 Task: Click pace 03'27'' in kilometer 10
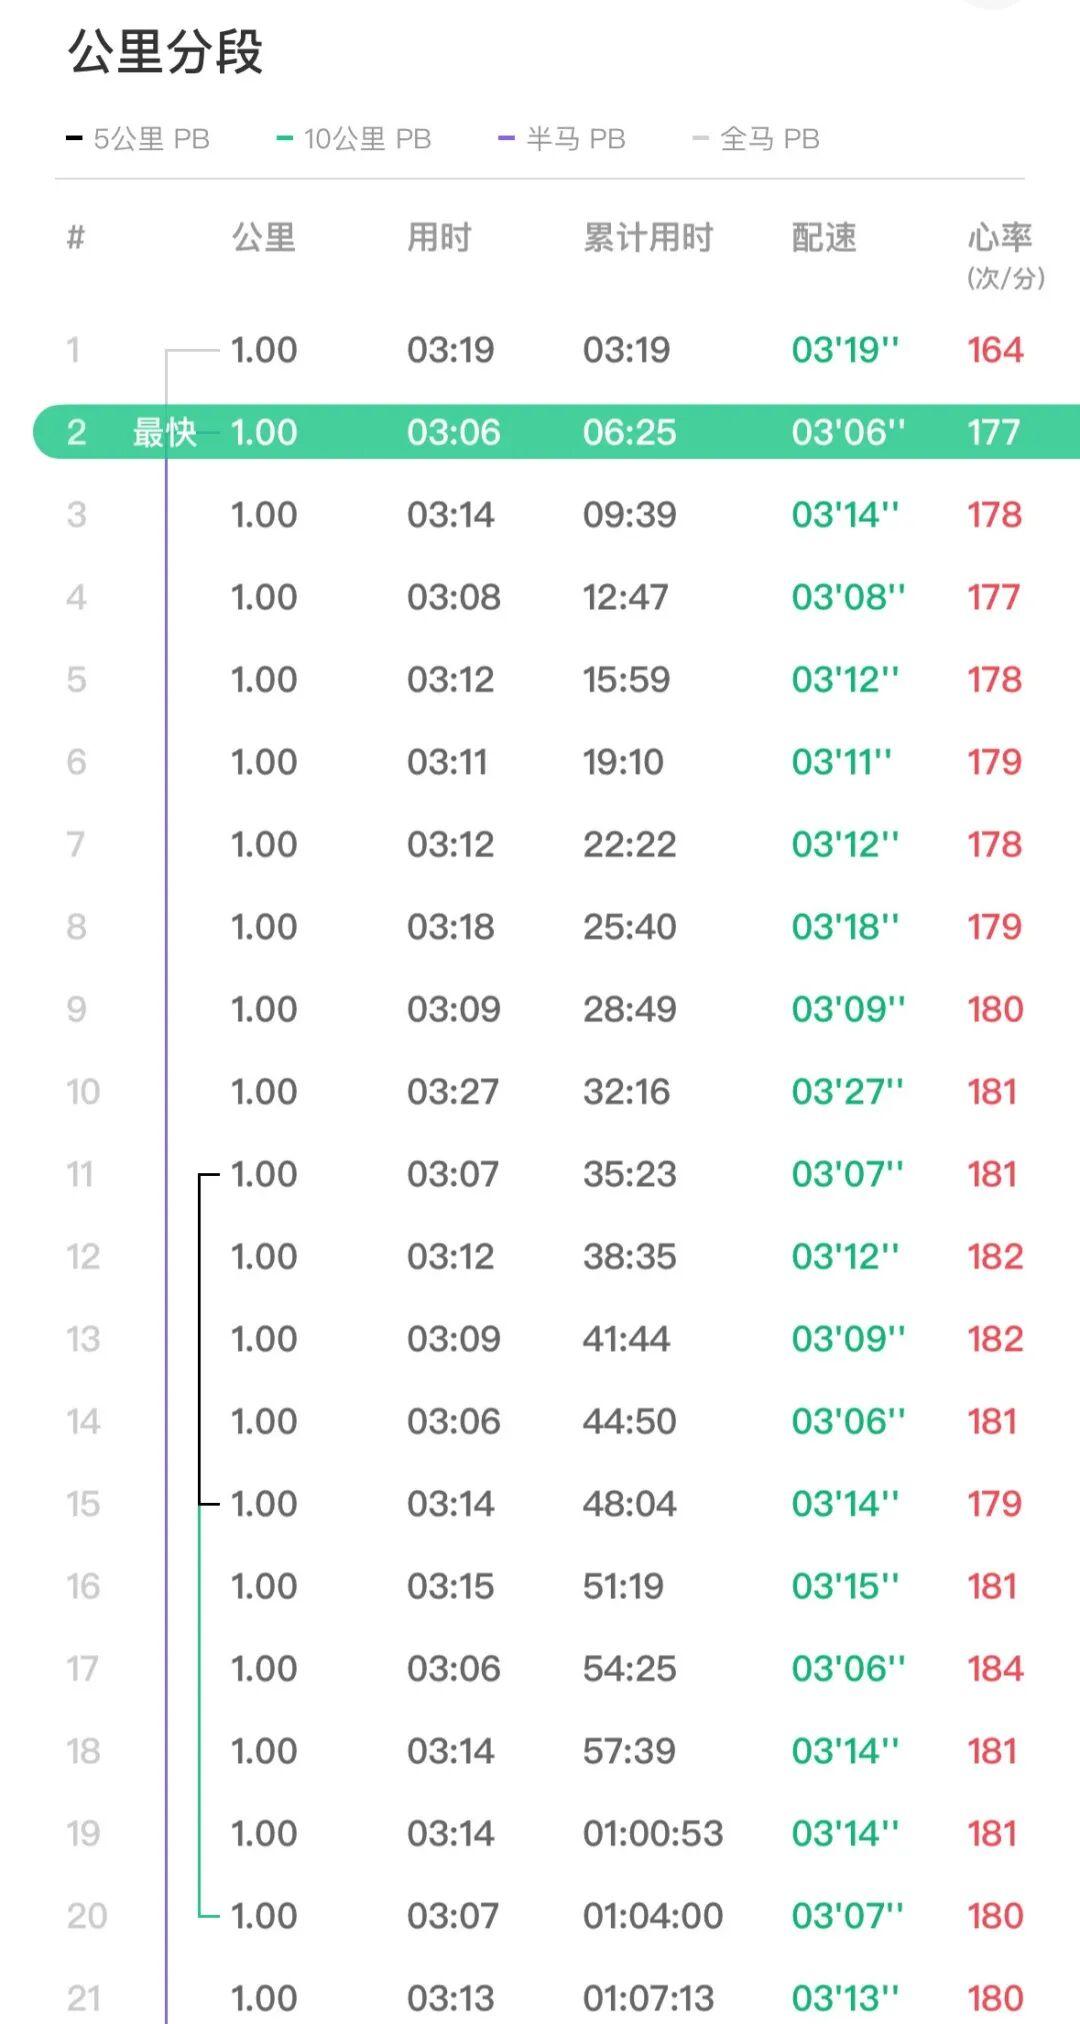click(847, 1091)
